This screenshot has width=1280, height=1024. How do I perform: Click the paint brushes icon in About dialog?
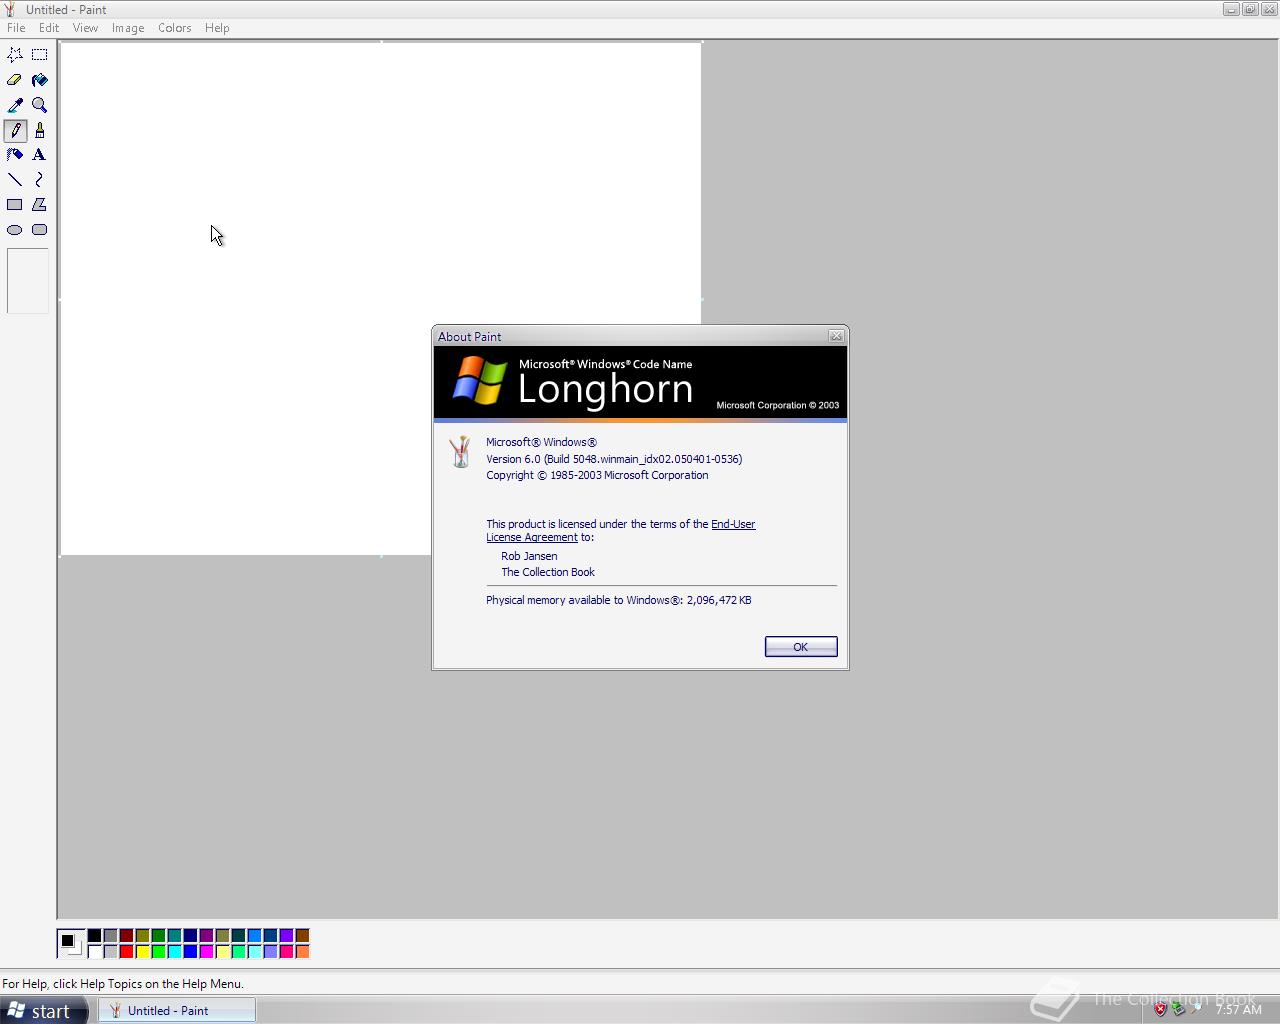(x=460, y=452)
